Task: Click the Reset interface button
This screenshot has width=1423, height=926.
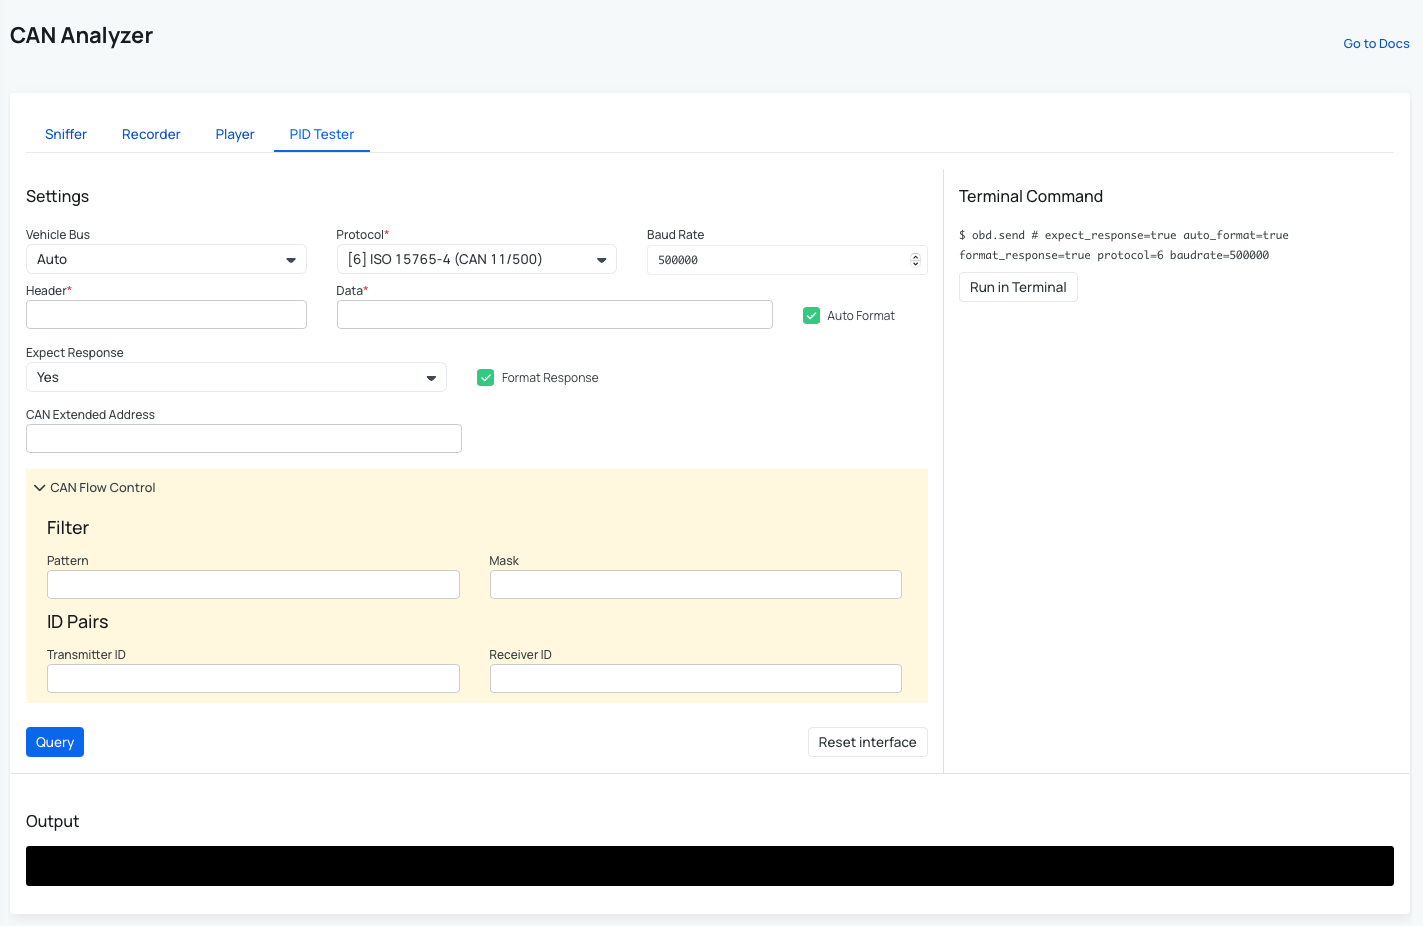Action: pos(867,742)
